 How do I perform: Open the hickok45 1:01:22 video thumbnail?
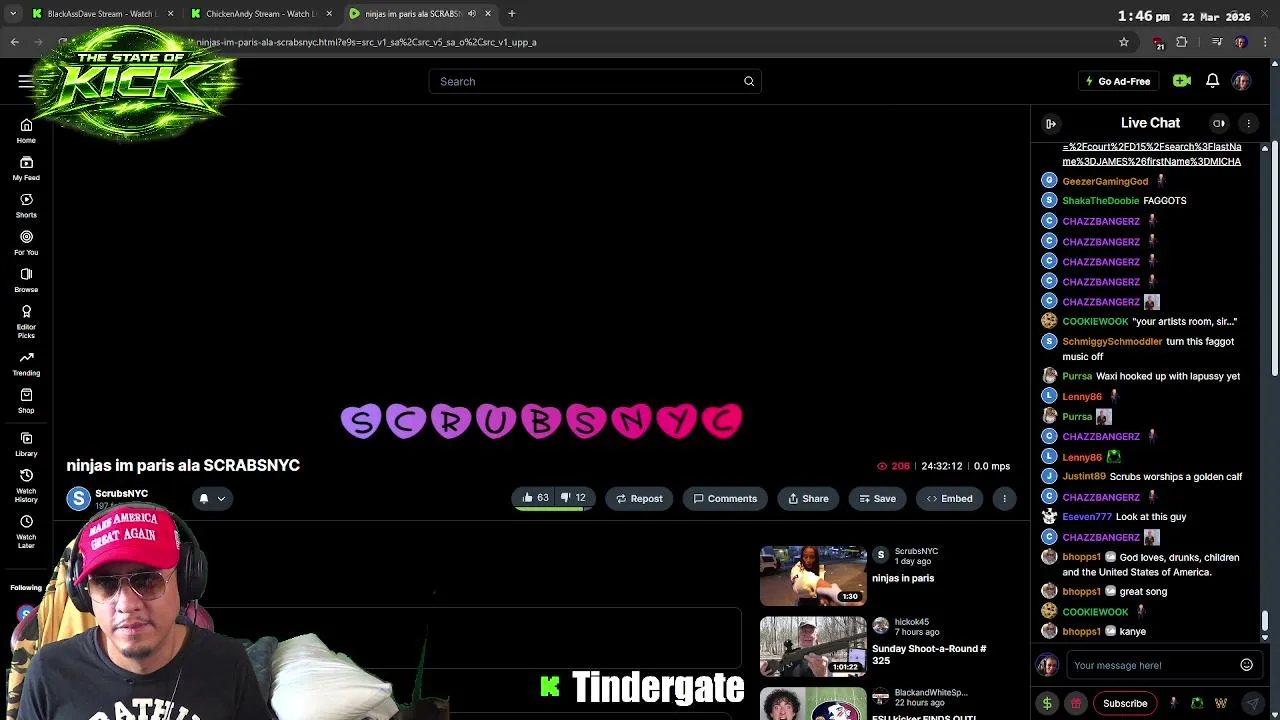[813, 646]
